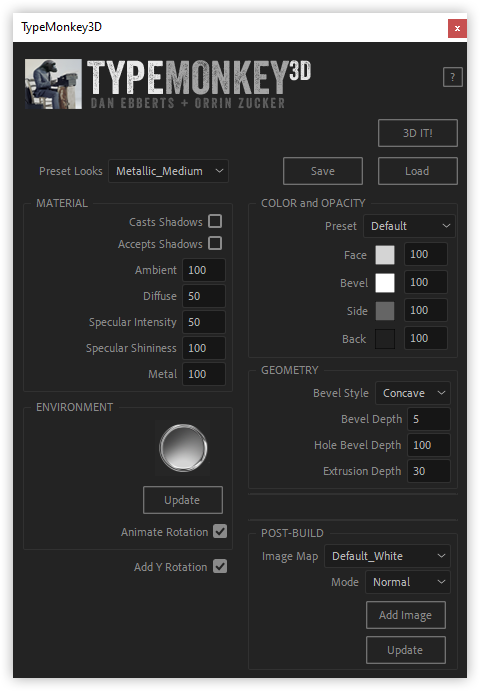480x691 pixels.
Task: Click the Specular Shininess field
Action: coord(204,348)
